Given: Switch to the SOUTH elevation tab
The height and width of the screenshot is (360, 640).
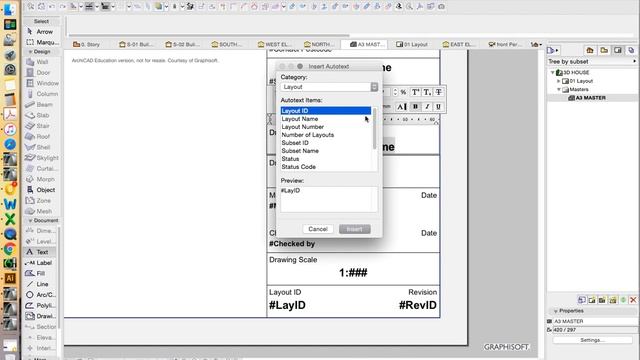Looking at the screenshot, I should tap(227, 44).
